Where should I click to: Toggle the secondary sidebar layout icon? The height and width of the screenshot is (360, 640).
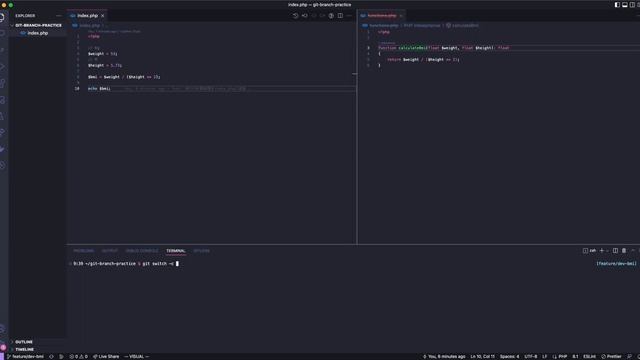click(x=632, y=5)
